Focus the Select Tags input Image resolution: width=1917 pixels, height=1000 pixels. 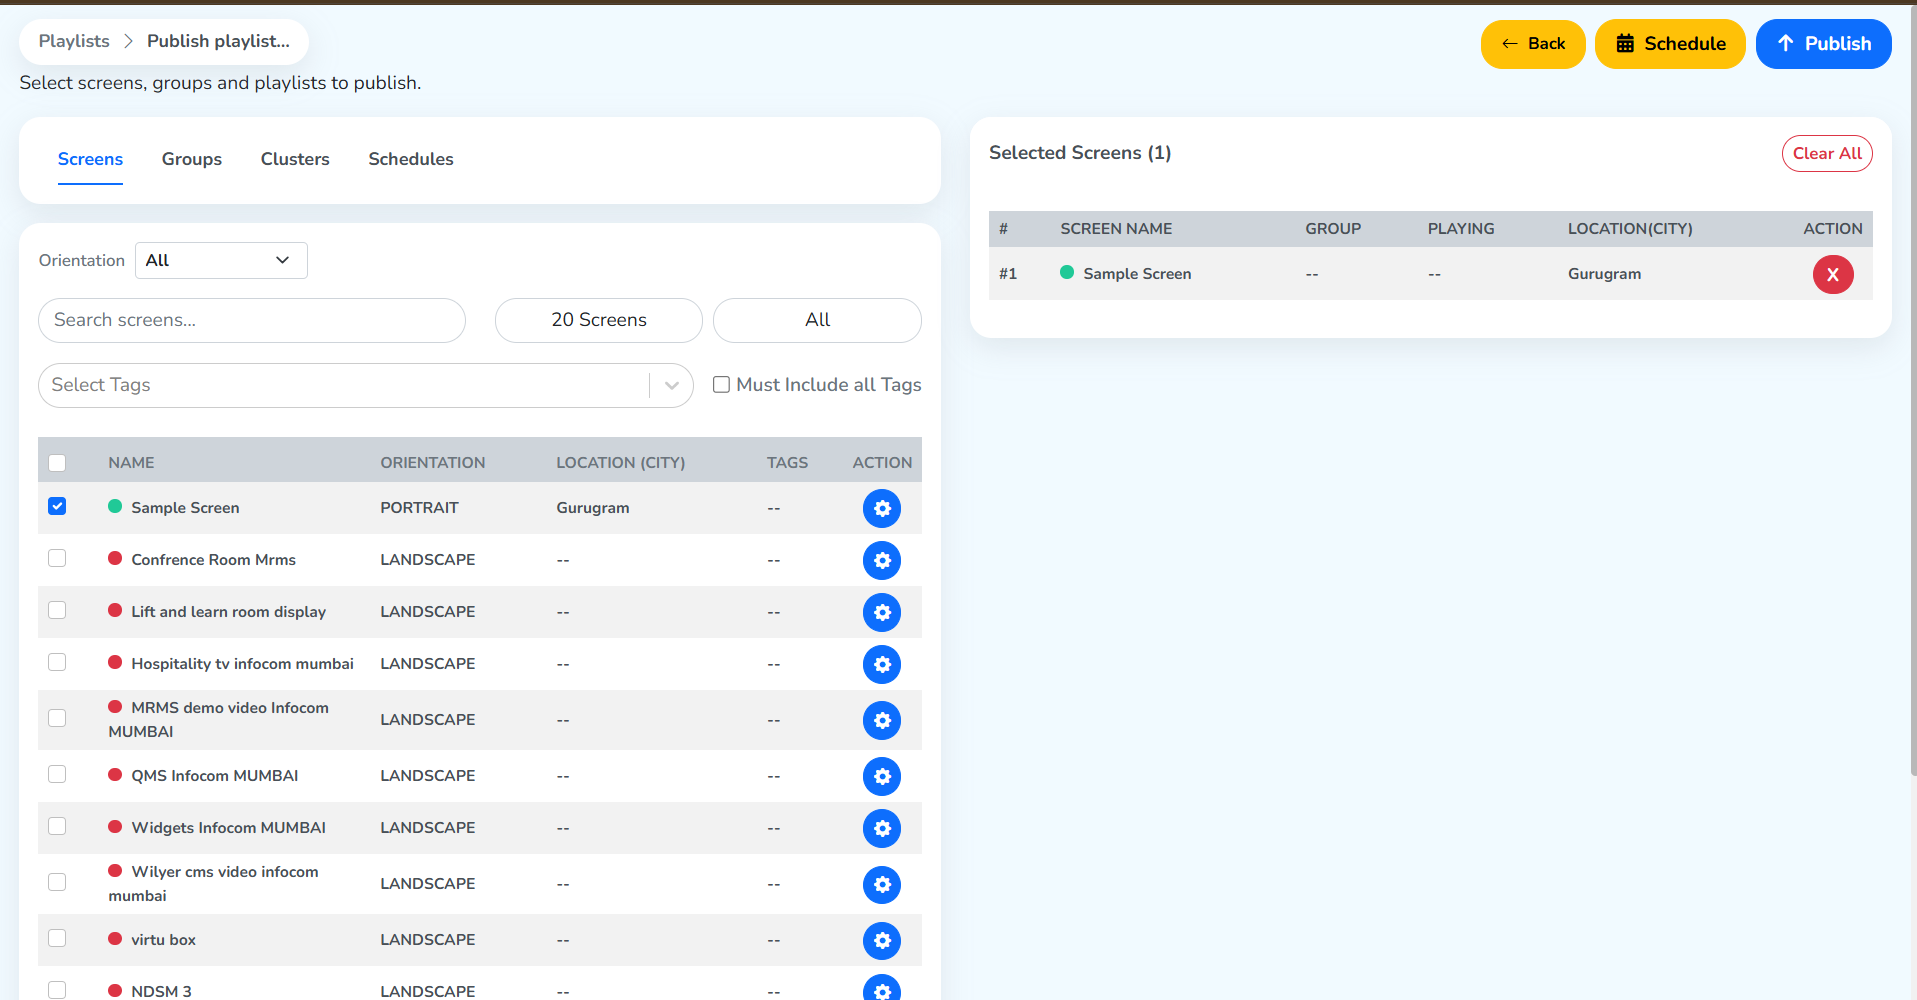click(x=344, y=385)
